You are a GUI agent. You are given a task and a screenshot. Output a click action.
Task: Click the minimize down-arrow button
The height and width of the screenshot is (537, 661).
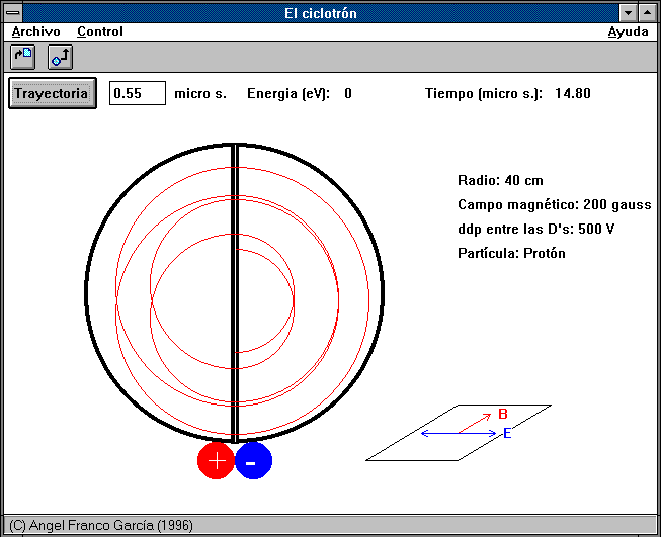(x=628, y=13)
